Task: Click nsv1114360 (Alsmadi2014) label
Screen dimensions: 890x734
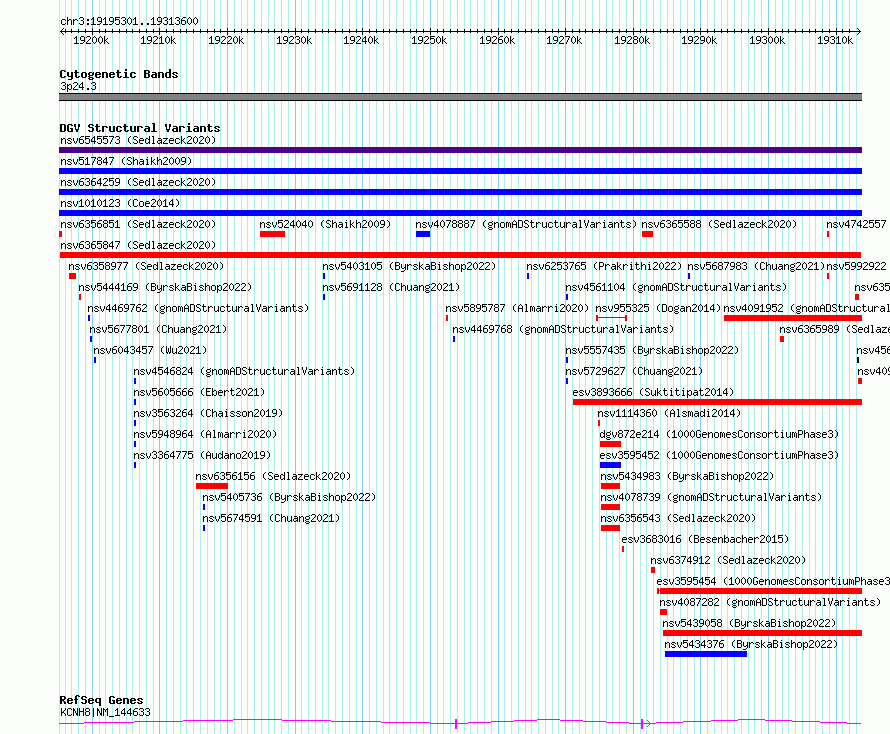Action: (x=669, y=413)
